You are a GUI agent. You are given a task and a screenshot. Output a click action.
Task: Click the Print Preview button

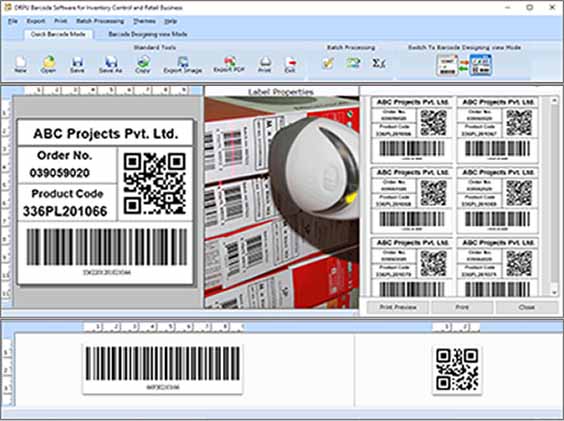pyautogui.click(x=398, y=307)
